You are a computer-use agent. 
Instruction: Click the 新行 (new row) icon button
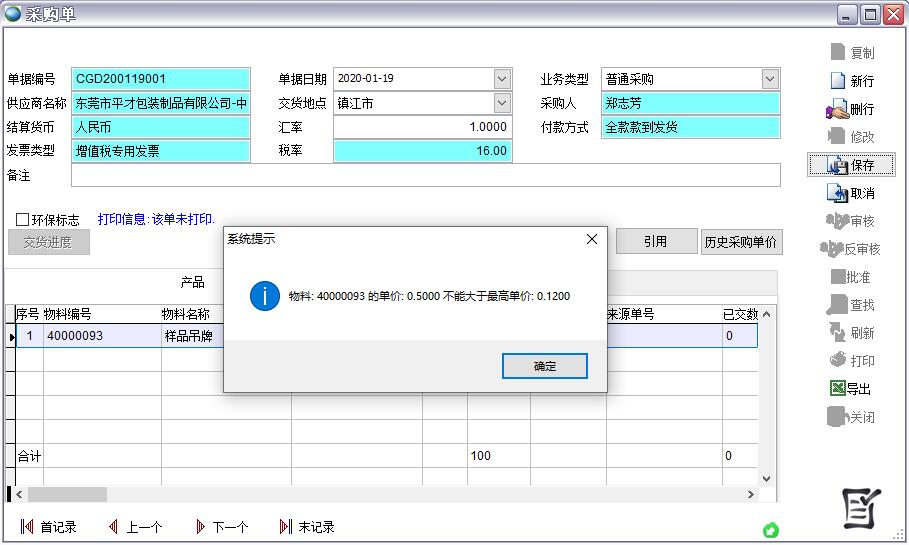(x=850, y=81)
